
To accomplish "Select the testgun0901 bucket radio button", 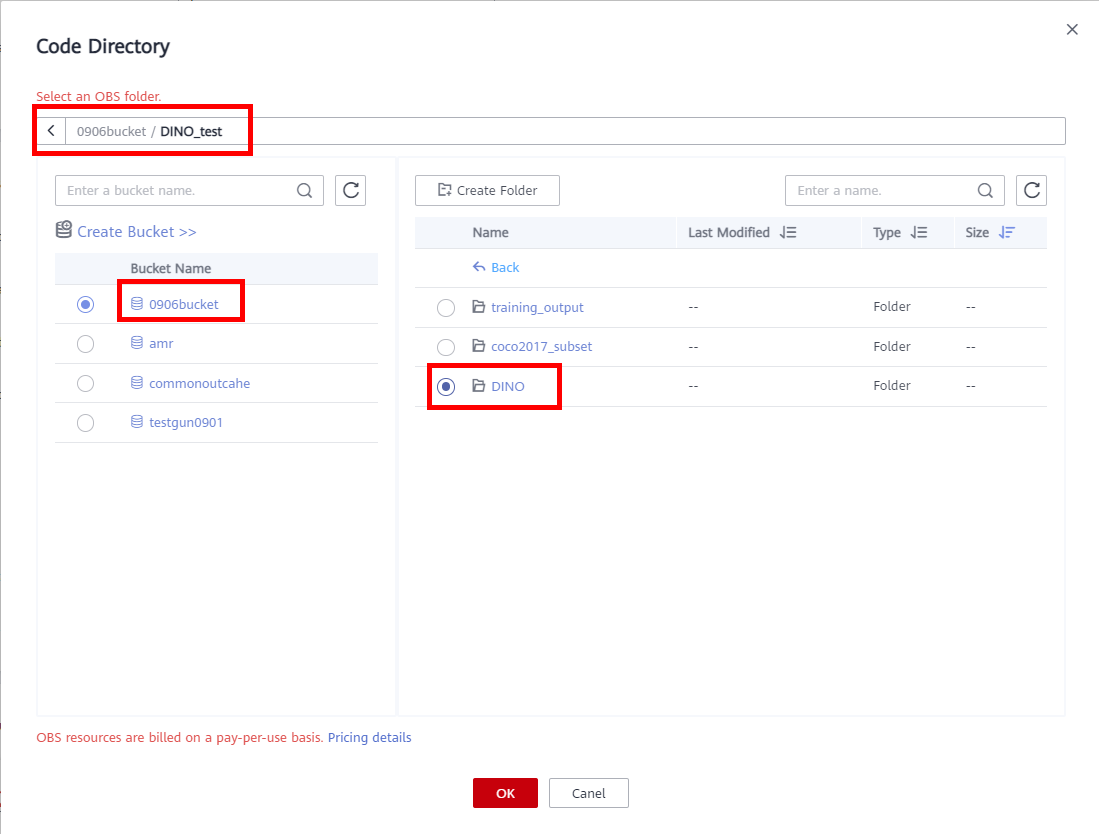I will [x=86, y=423].
